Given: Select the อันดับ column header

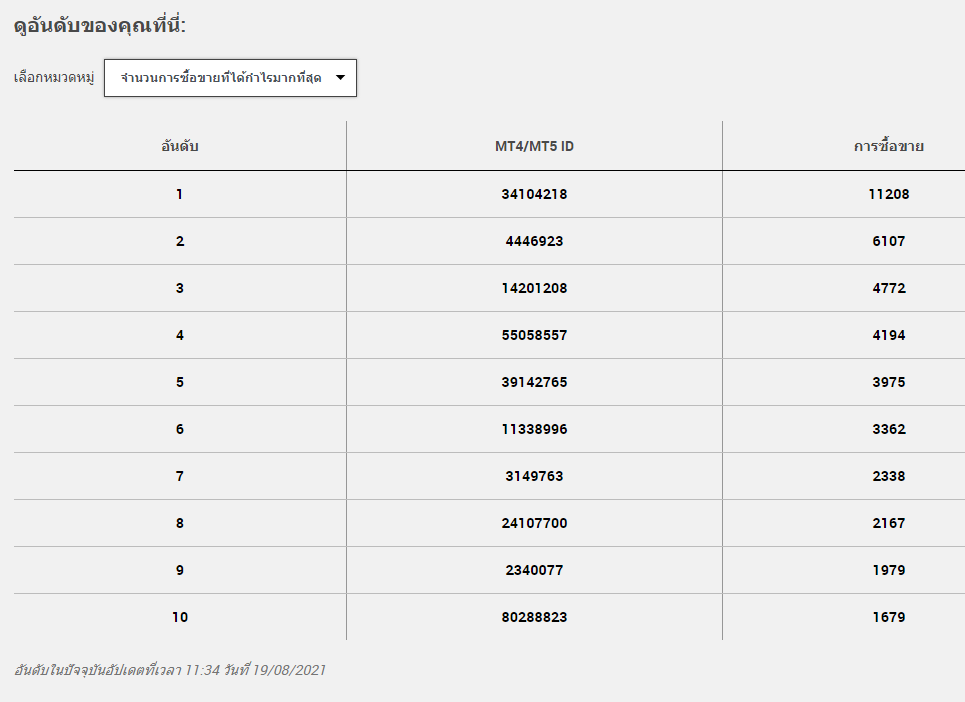Looking at the screenshot, I should click(180, 146).
